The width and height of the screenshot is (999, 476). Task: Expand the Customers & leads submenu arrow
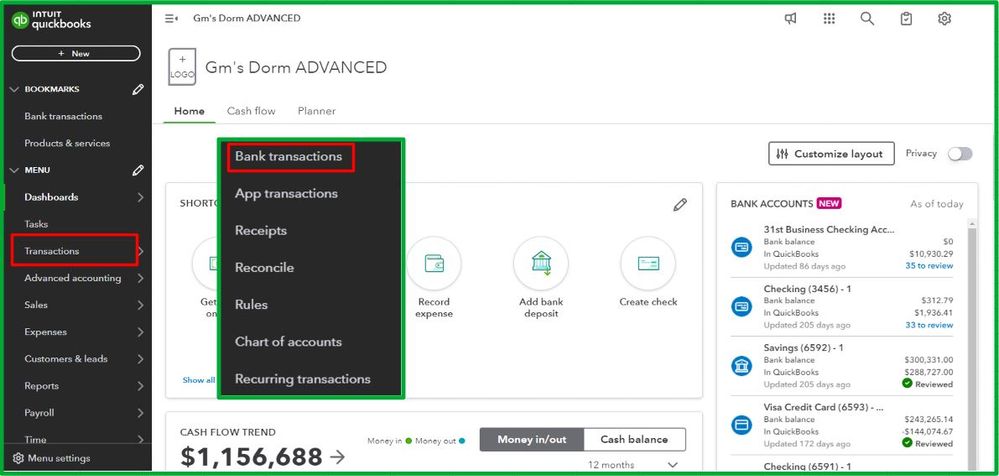coord(140,359)
